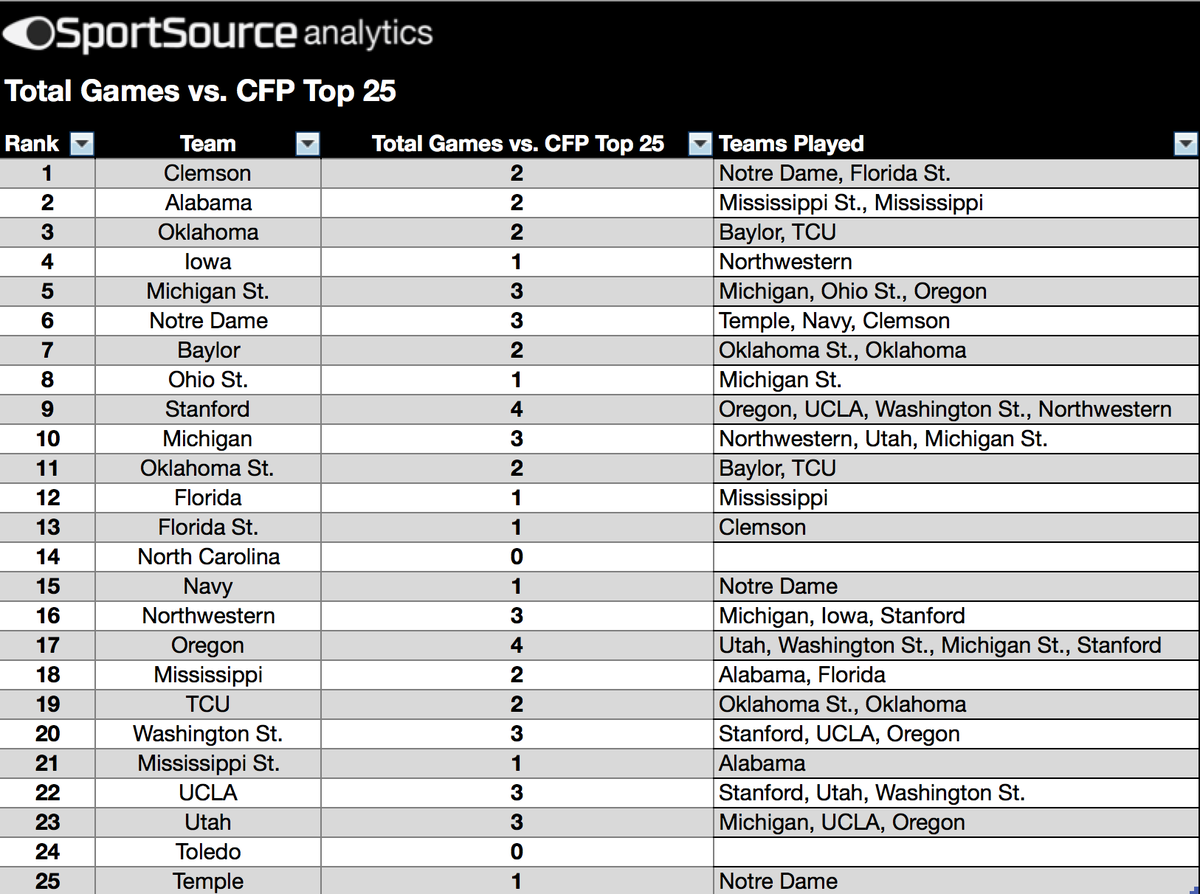Screen dimensions: 1200x894
Task: Select the Teams Played column header
Action: click(x=791, y=144)
